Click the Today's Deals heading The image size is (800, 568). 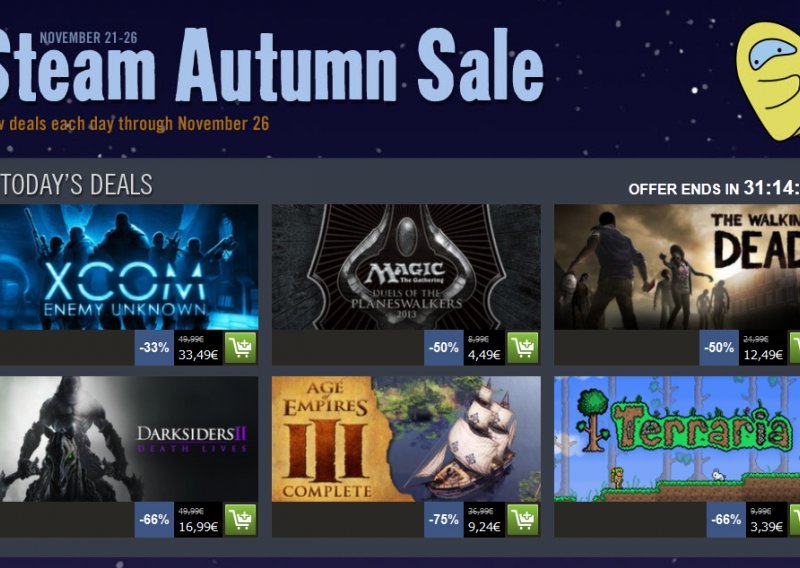coord(77,185)
